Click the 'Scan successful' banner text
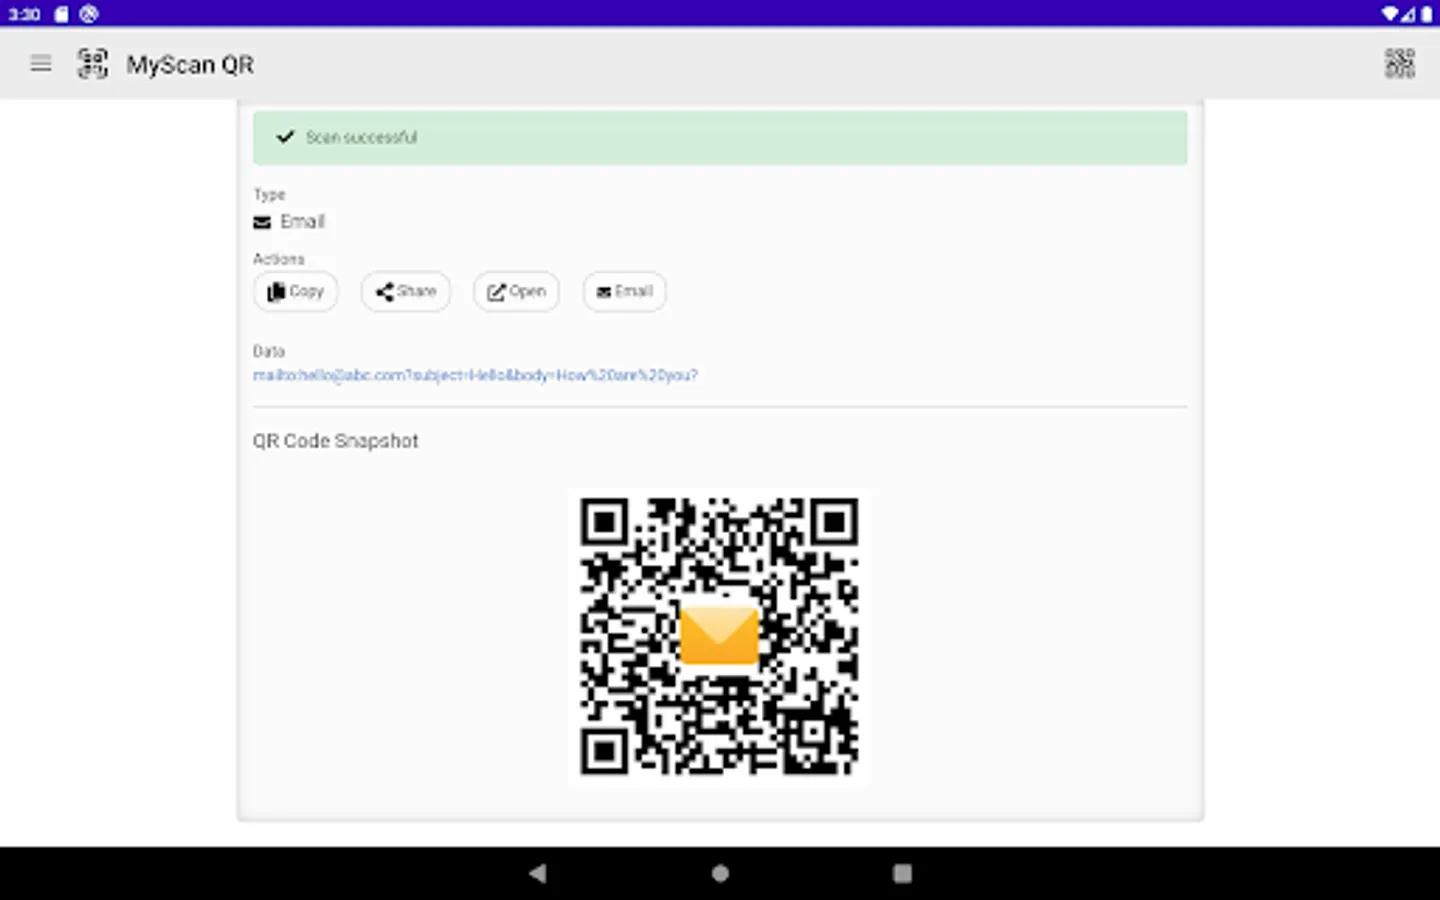Viewport: 1440px width, 900px height. click(361, 137)
